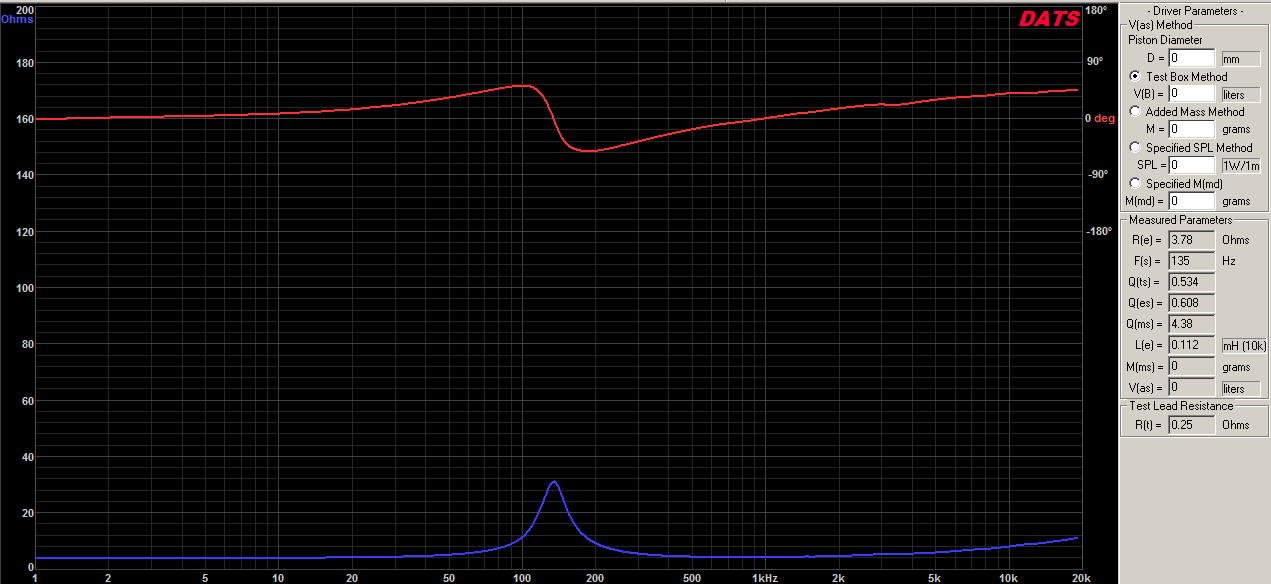
Task: Click the '0 deg' phase axis label
Action: [1100, 118]
